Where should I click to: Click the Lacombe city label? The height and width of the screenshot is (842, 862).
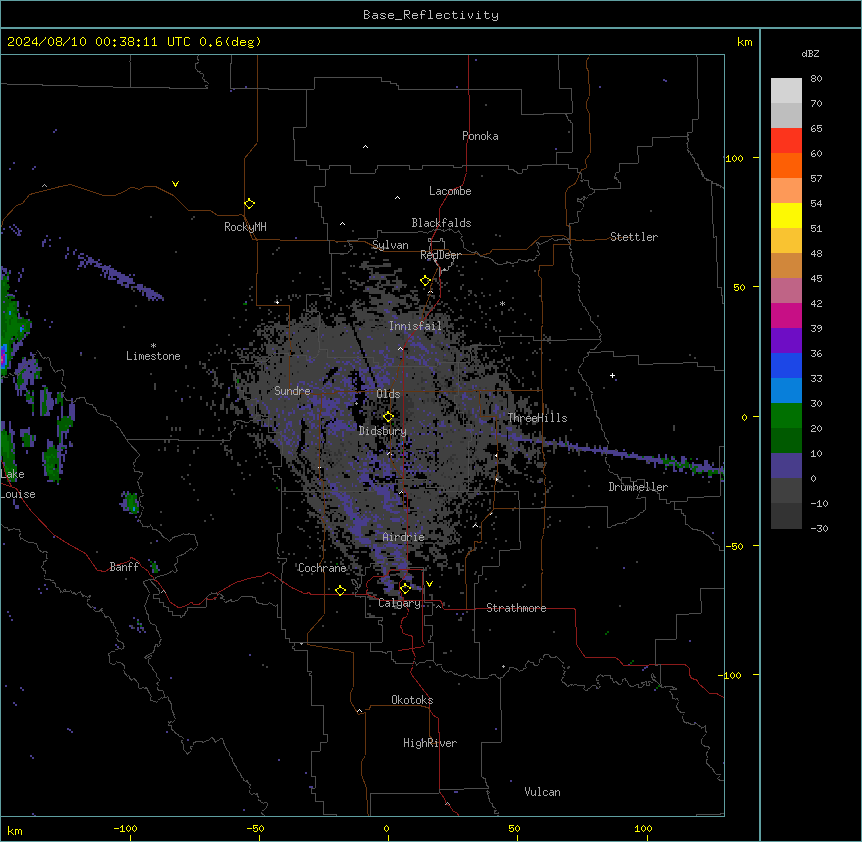[x=450, y=191]
